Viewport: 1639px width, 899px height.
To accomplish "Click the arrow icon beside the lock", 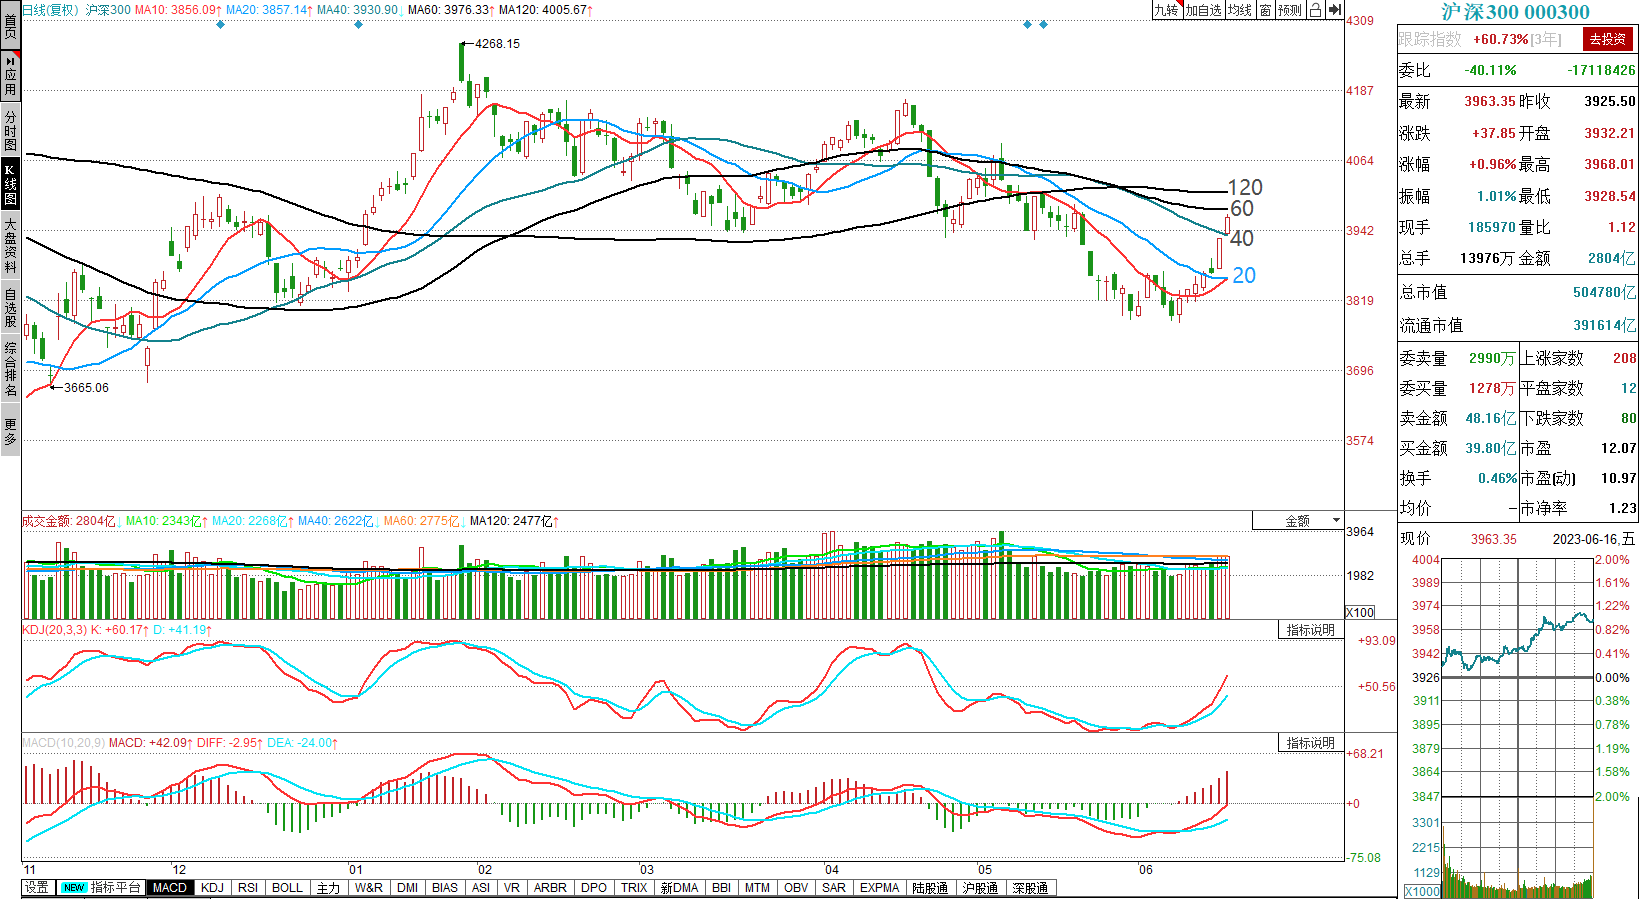I will pos(1335,10).
